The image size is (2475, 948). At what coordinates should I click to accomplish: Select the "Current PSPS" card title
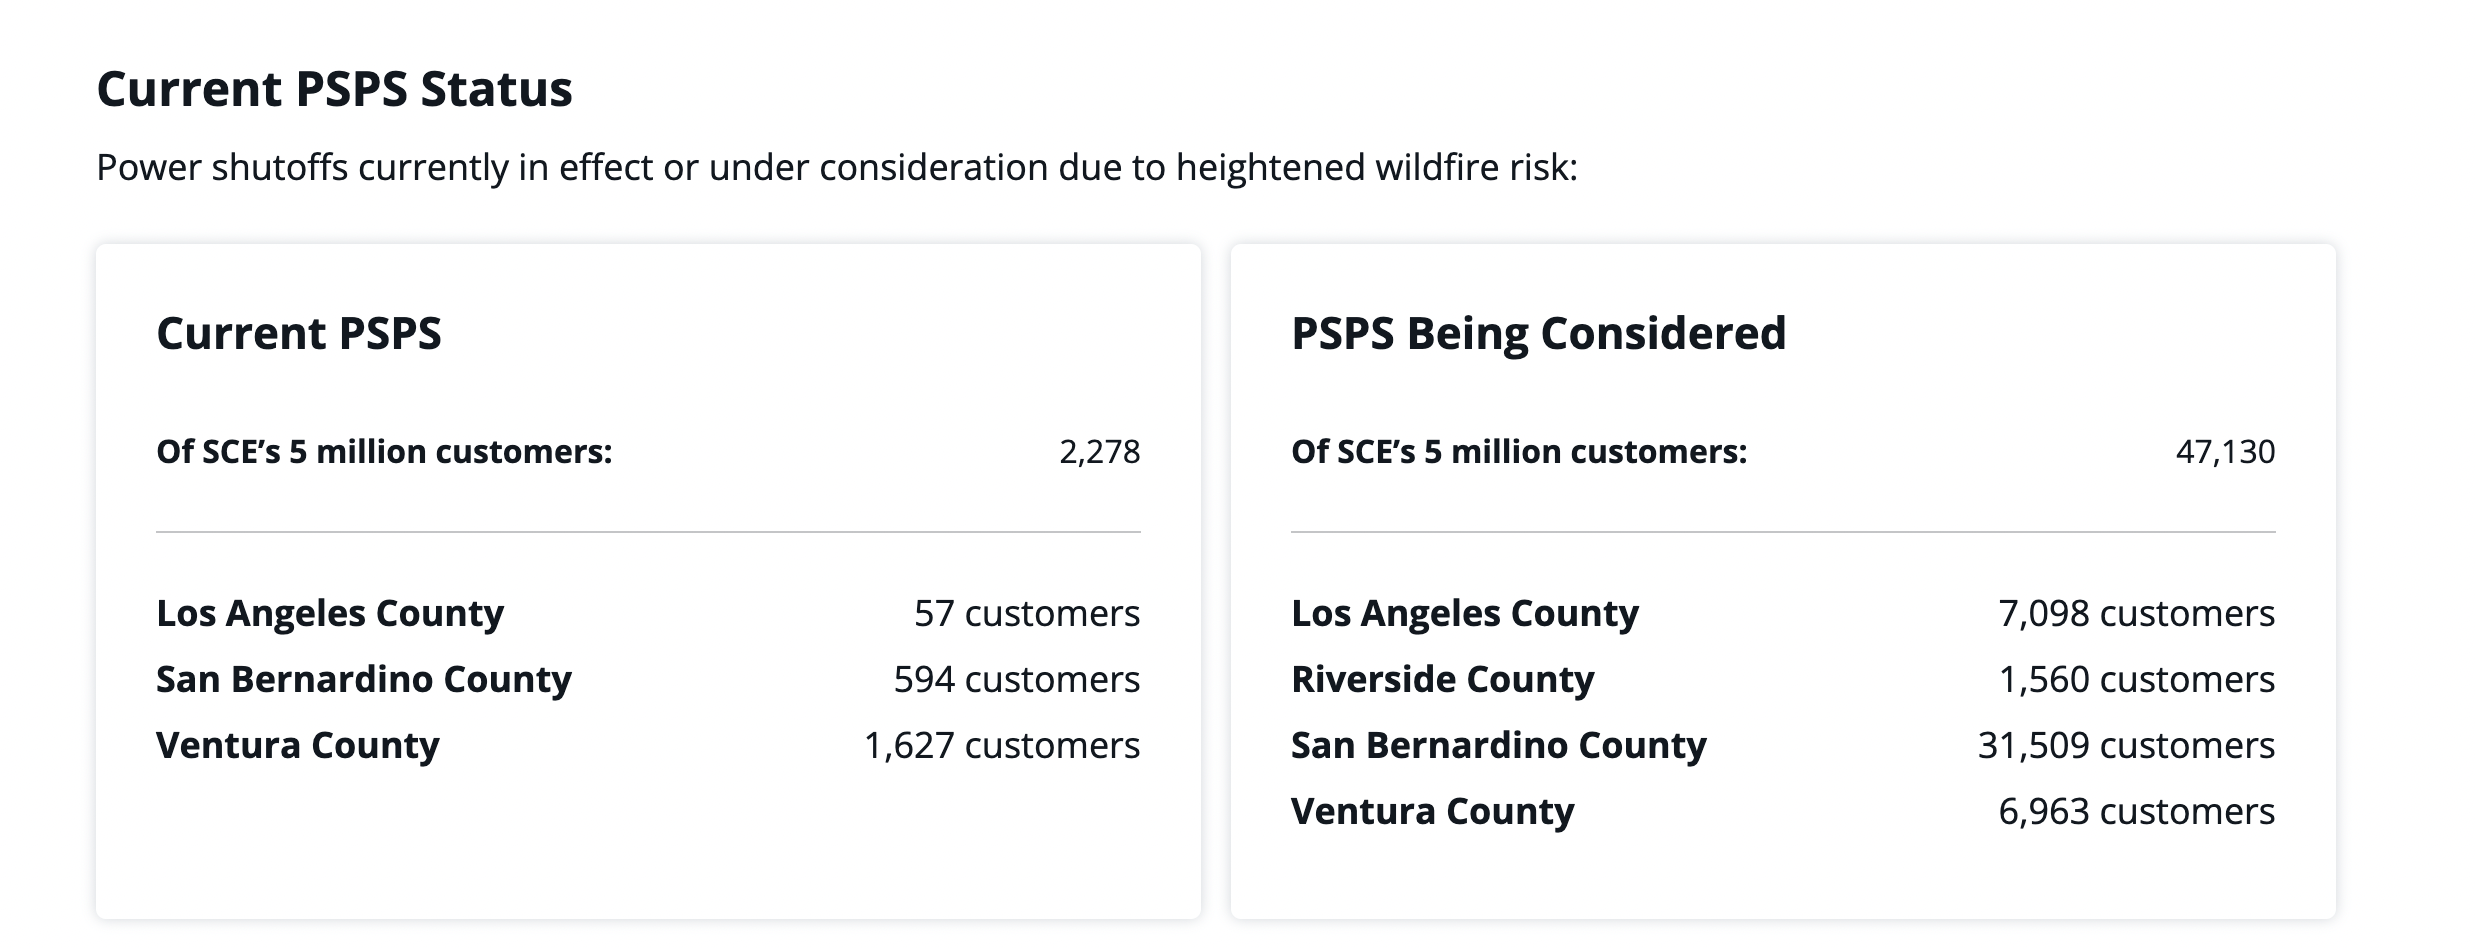(298, 333)
